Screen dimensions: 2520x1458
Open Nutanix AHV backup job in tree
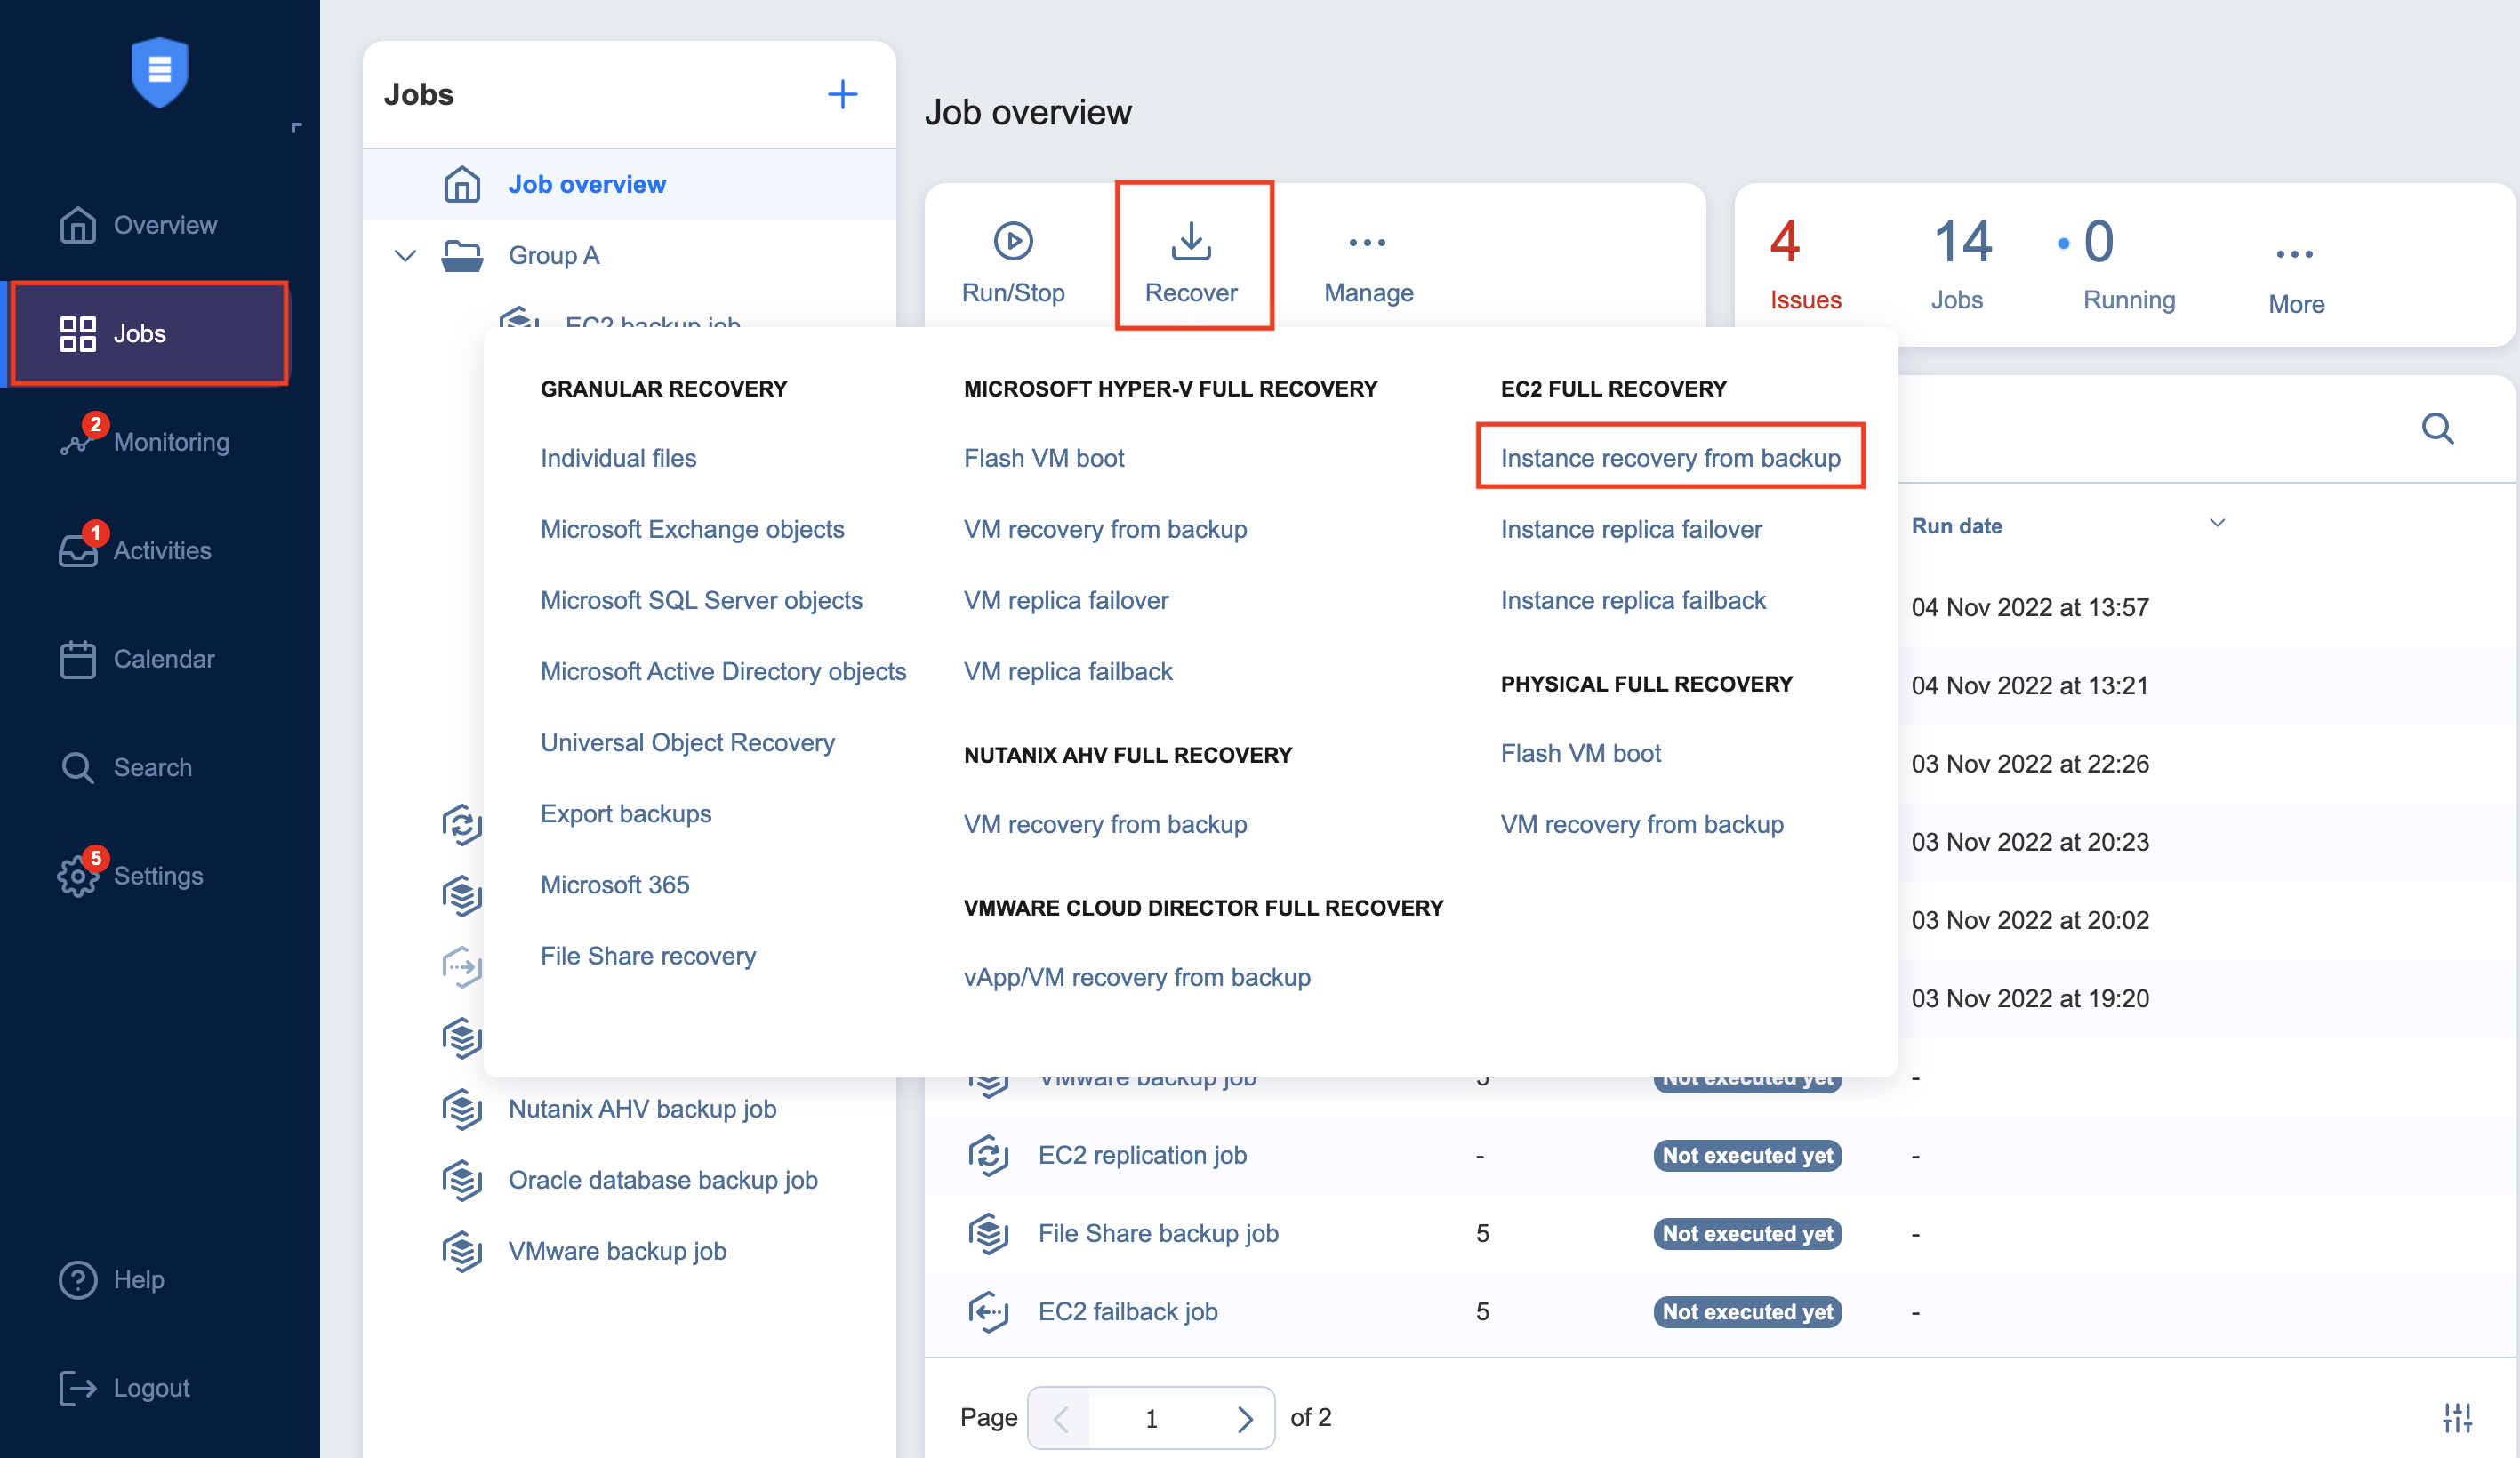pyautogui.click(x=642, y=1108)
